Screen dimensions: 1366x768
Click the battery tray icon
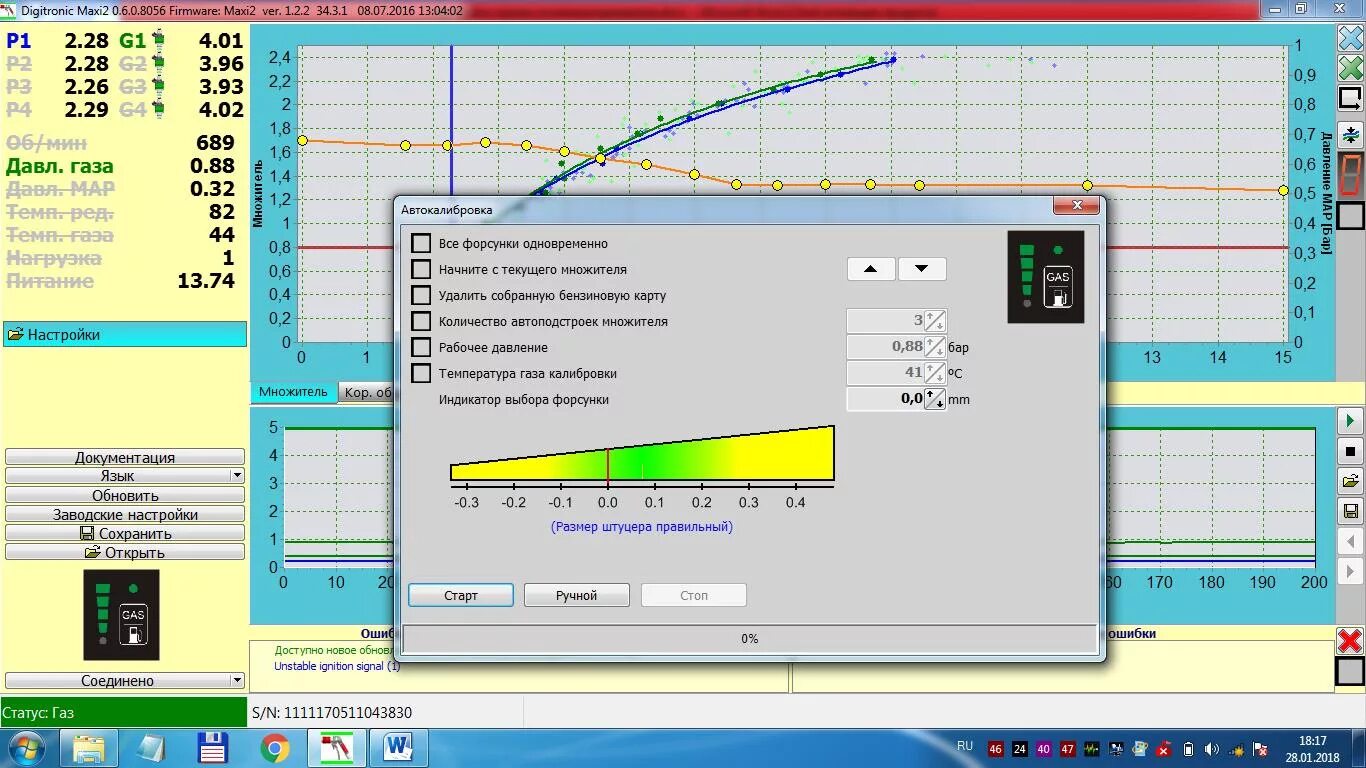pos(1188,749)
